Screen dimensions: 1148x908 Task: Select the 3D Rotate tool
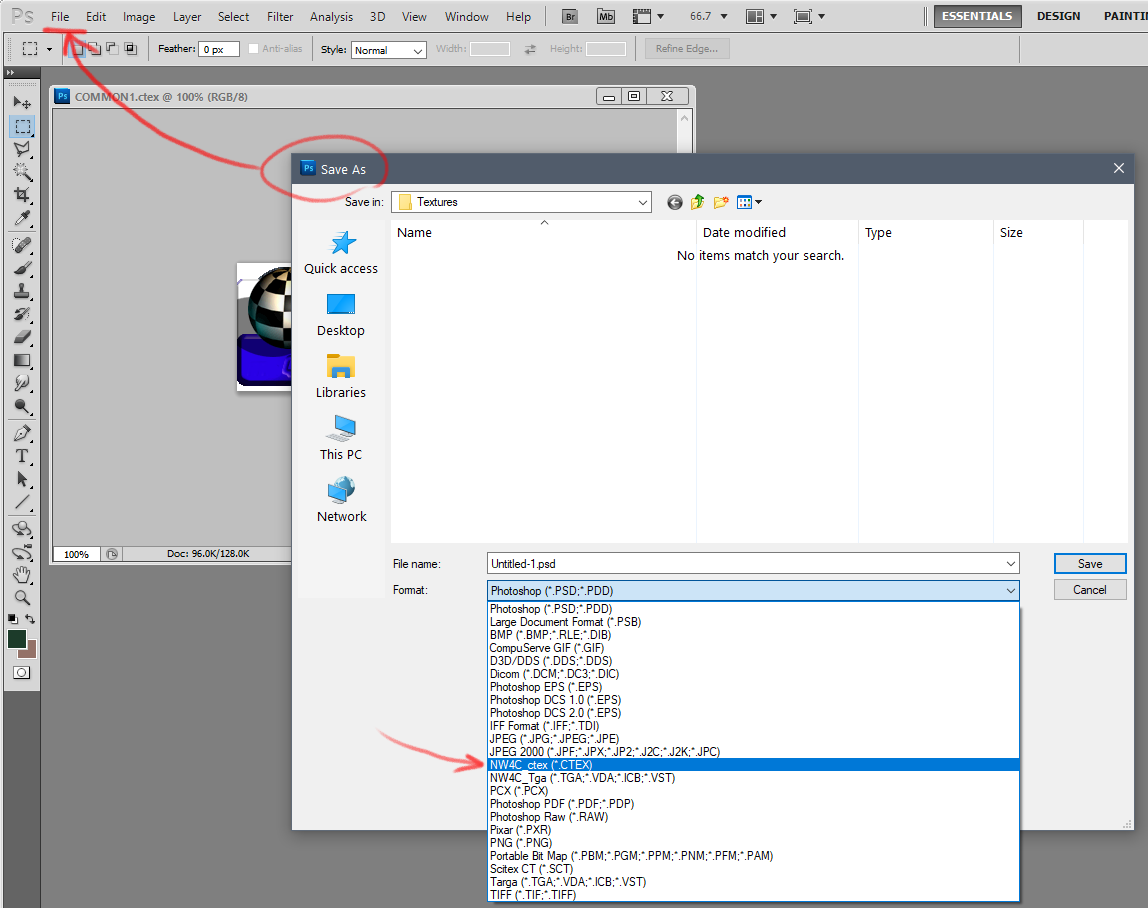pos(22,529)
